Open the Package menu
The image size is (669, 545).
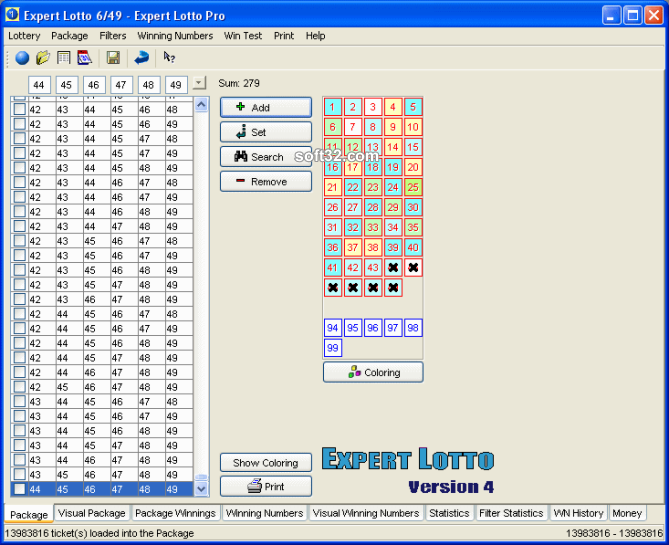click(70, 36)
